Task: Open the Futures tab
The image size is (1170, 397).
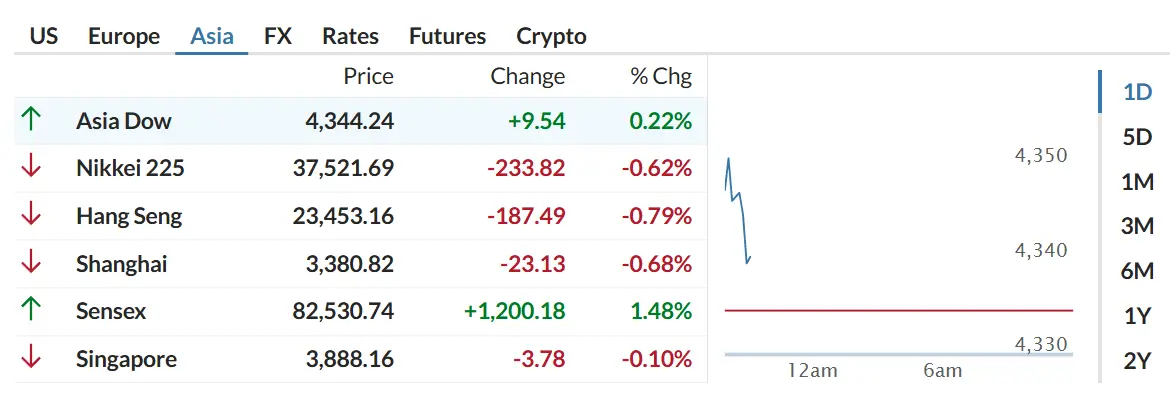Action: click(x=448, y=36)
